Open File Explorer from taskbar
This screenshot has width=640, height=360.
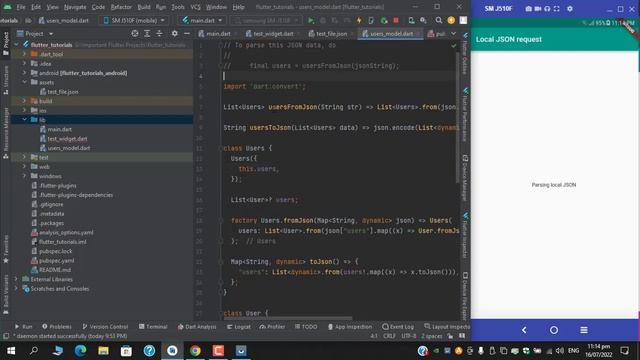tap(103, 351)
